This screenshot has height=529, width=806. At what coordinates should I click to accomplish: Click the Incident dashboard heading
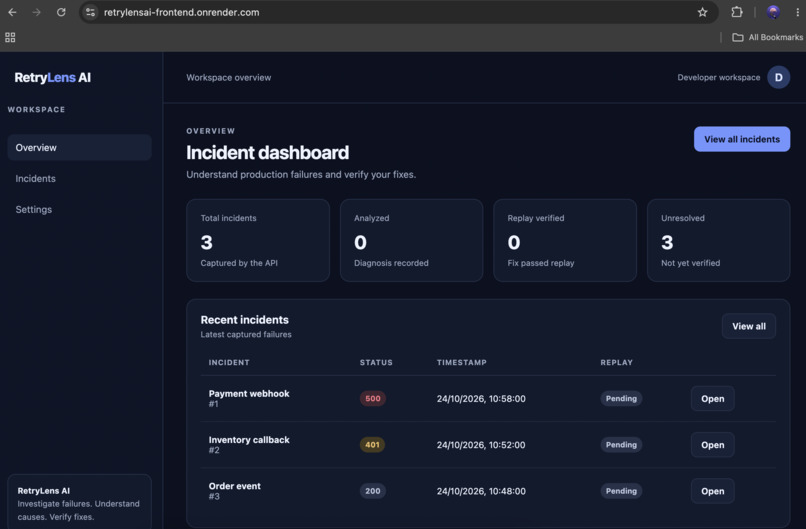(x=267, y=153)
